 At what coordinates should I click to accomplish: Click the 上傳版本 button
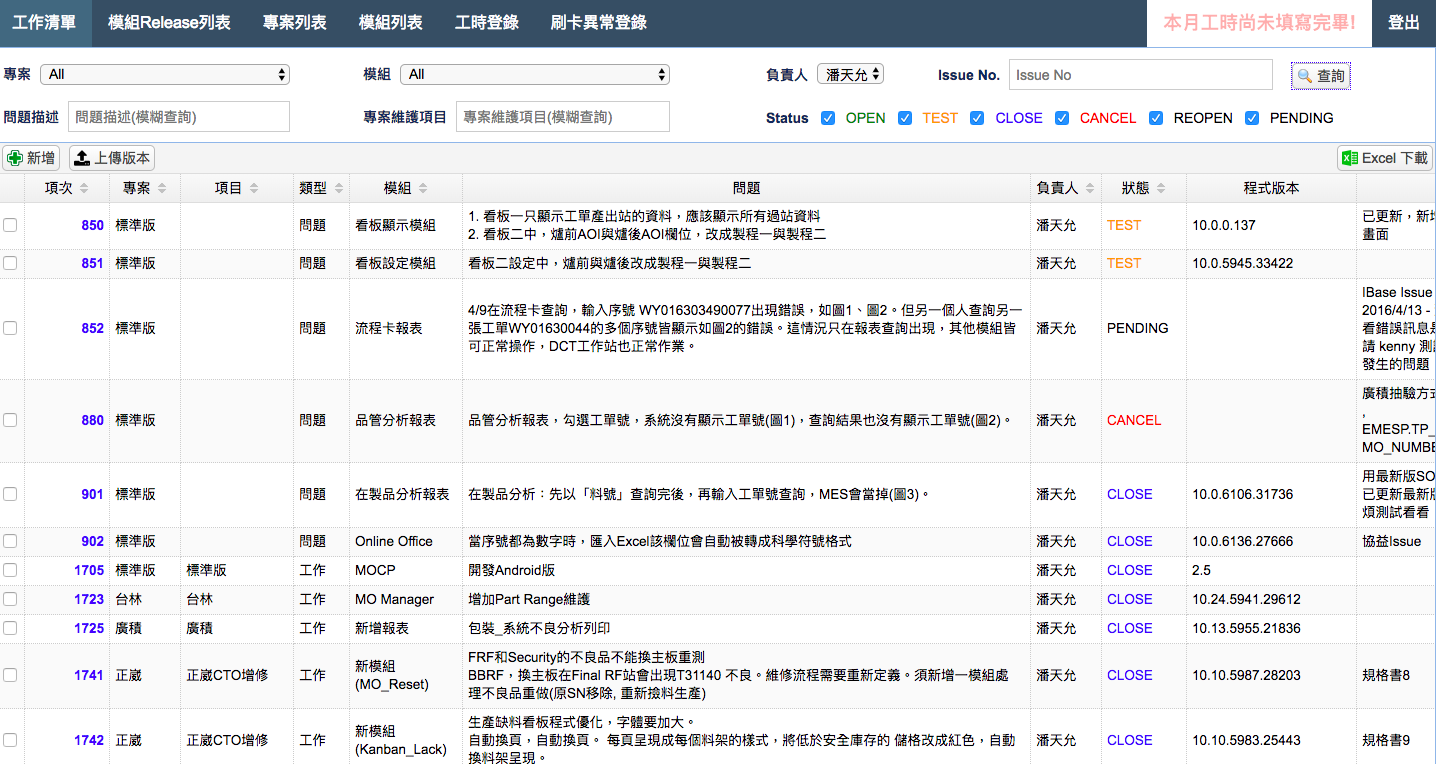pyautogui.click(x=112, y=158)
